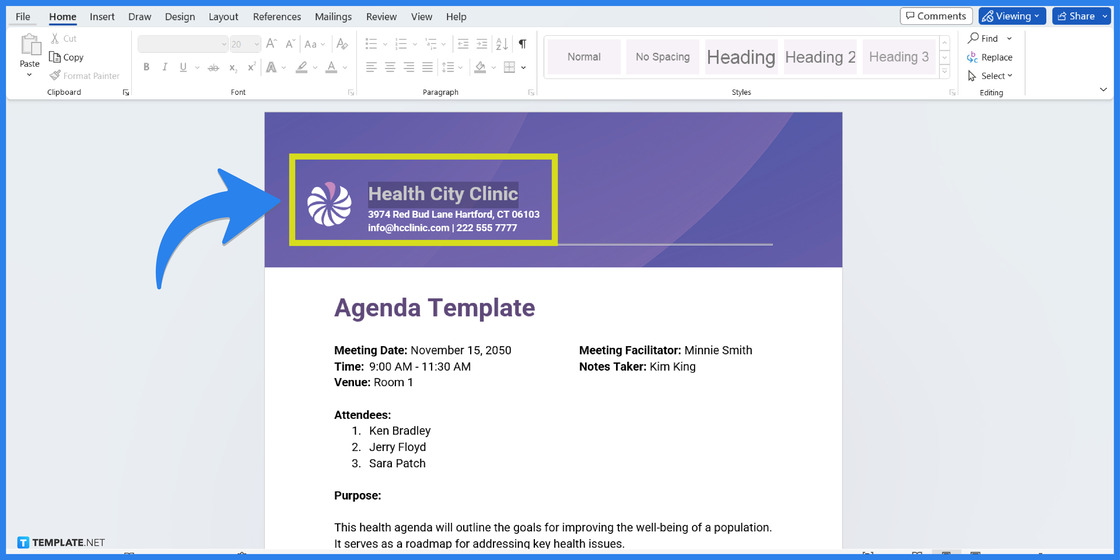
Task: Apply superscript formatting
Action: click(x=251, y=68)
